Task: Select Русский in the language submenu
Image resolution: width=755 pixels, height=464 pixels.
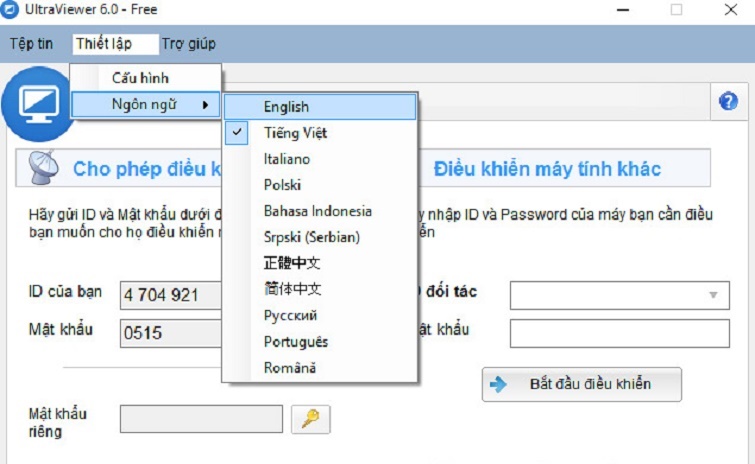Action: [x=291, y=315]
